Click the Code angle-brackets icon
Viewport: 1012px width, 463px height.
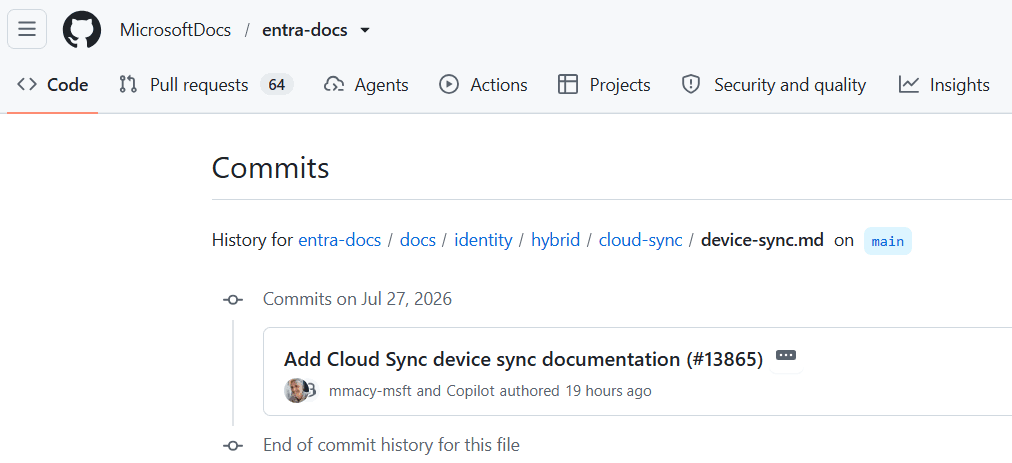tap(27, 85)
